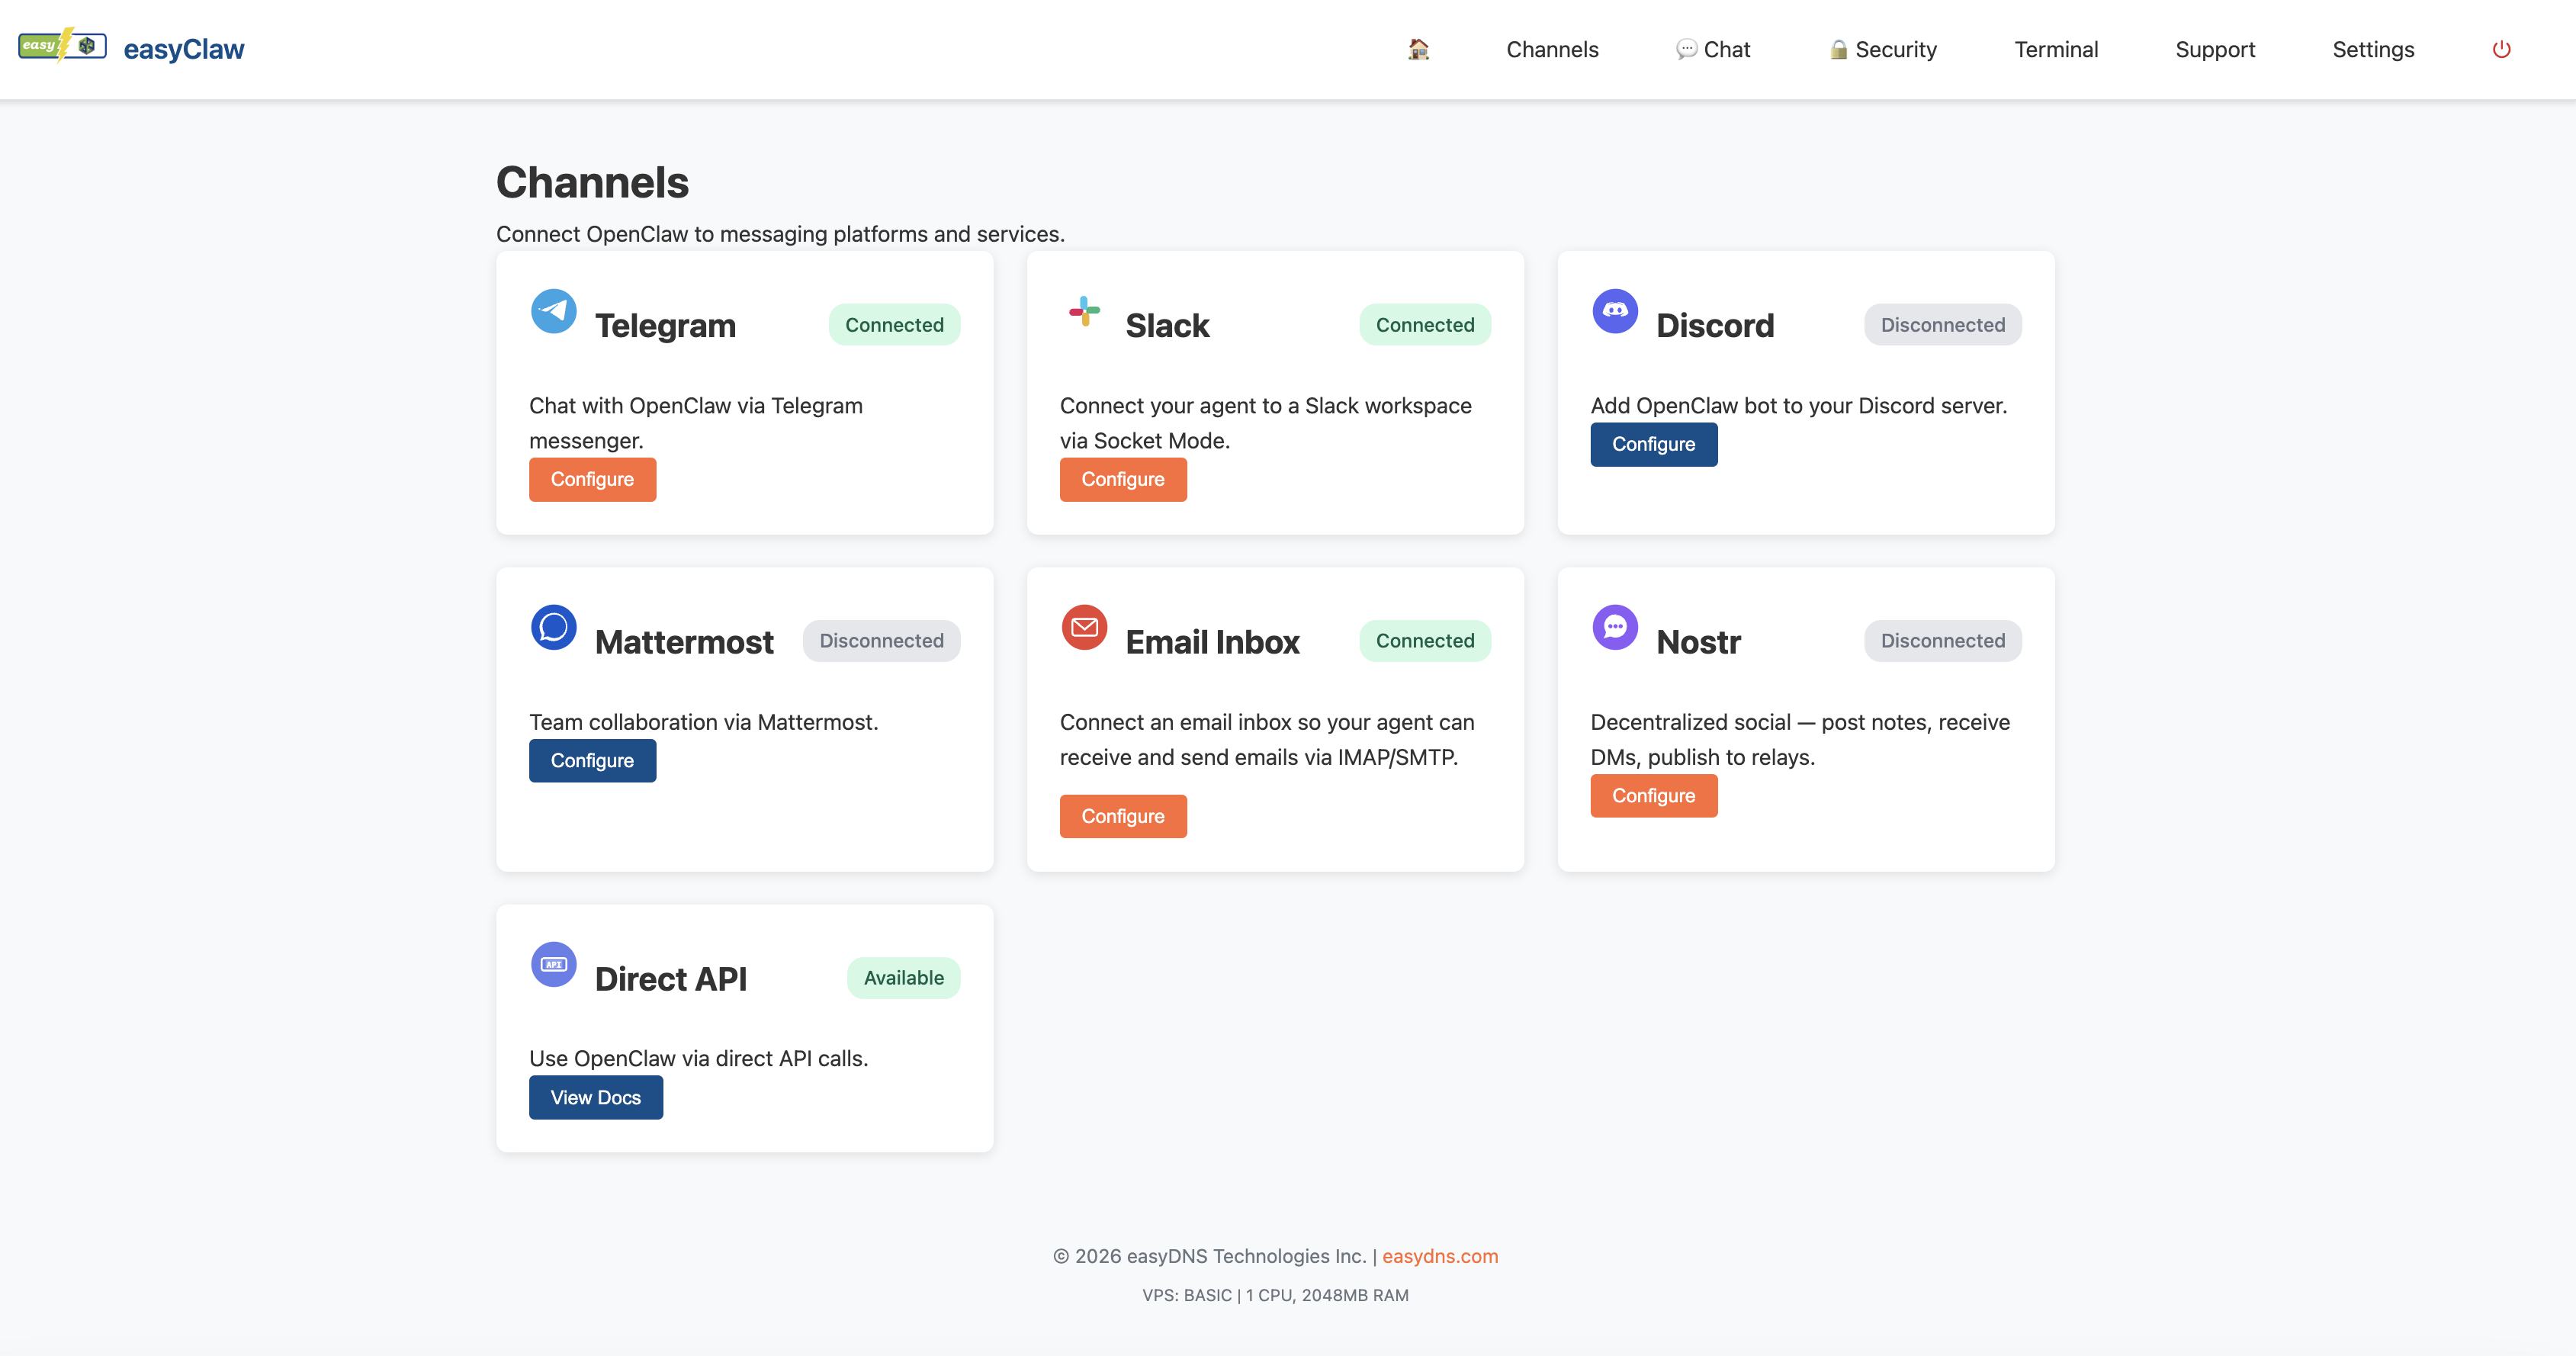
Task: Open the Security nav item
Action: 1883,49
